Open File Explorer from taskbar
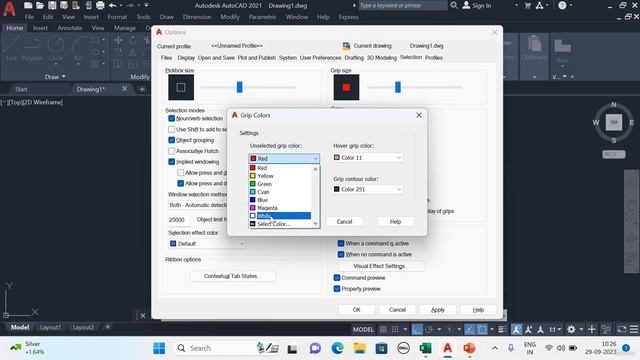 [360, 348]
